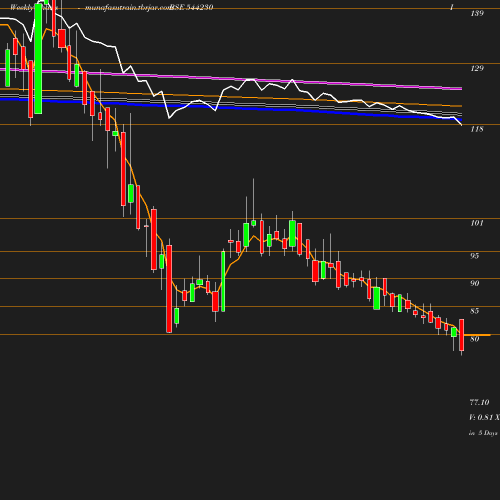This screenshot has width=500, height=500.
Task: Click the 95 price axis label
Action: [475, 256]
